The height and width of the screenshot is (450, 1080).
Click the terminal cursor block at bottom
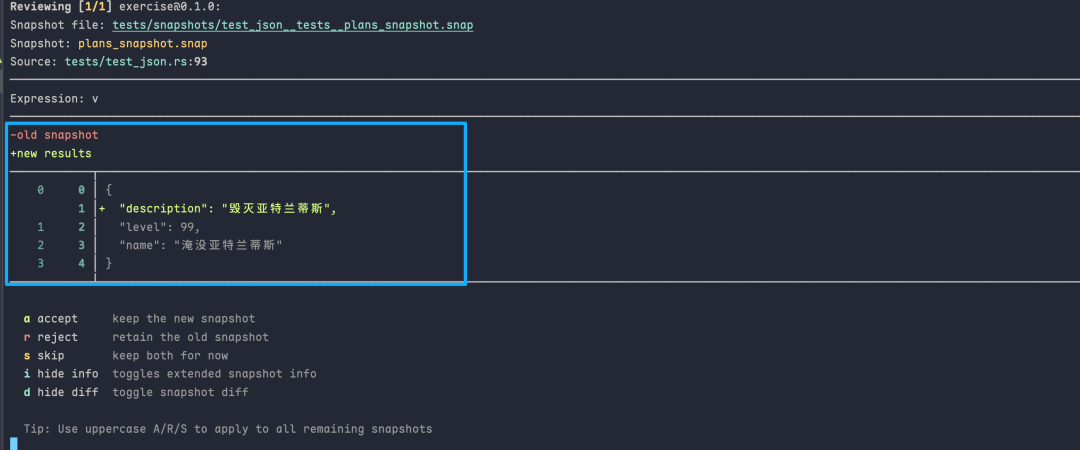point(14,443)
